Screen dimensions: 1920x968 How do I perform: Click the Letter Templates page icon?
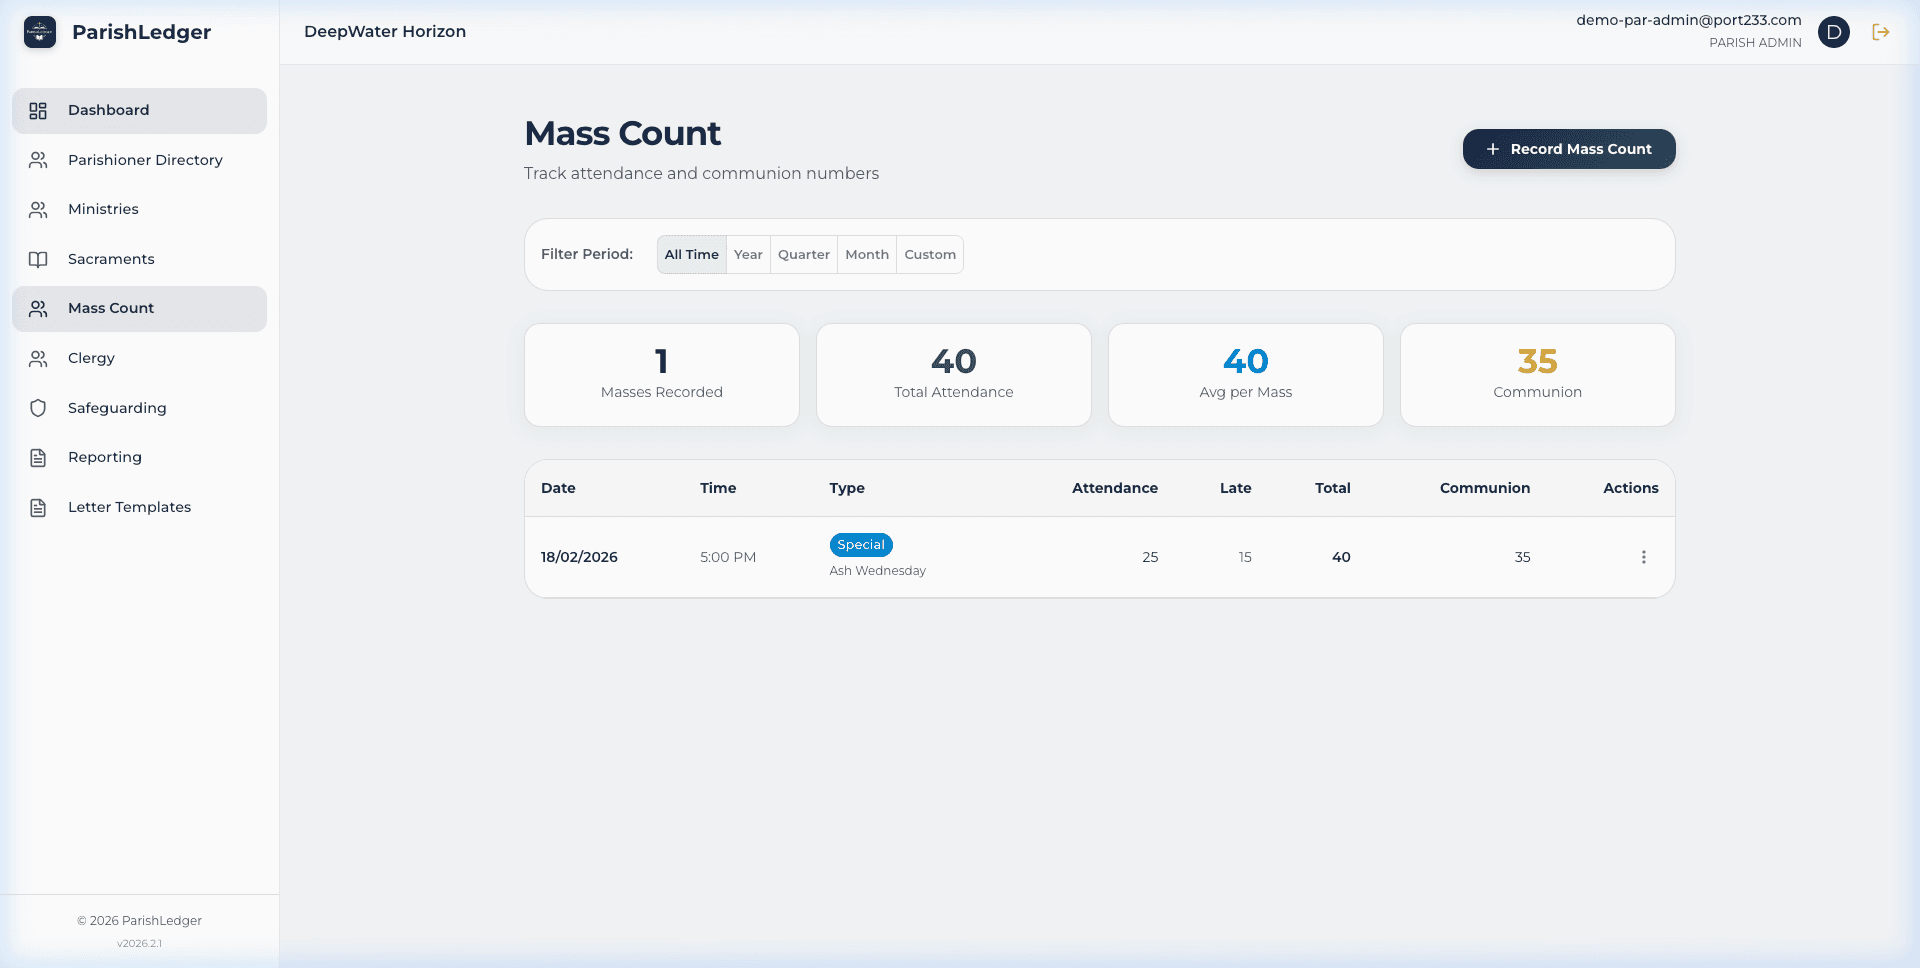[38, 507]
